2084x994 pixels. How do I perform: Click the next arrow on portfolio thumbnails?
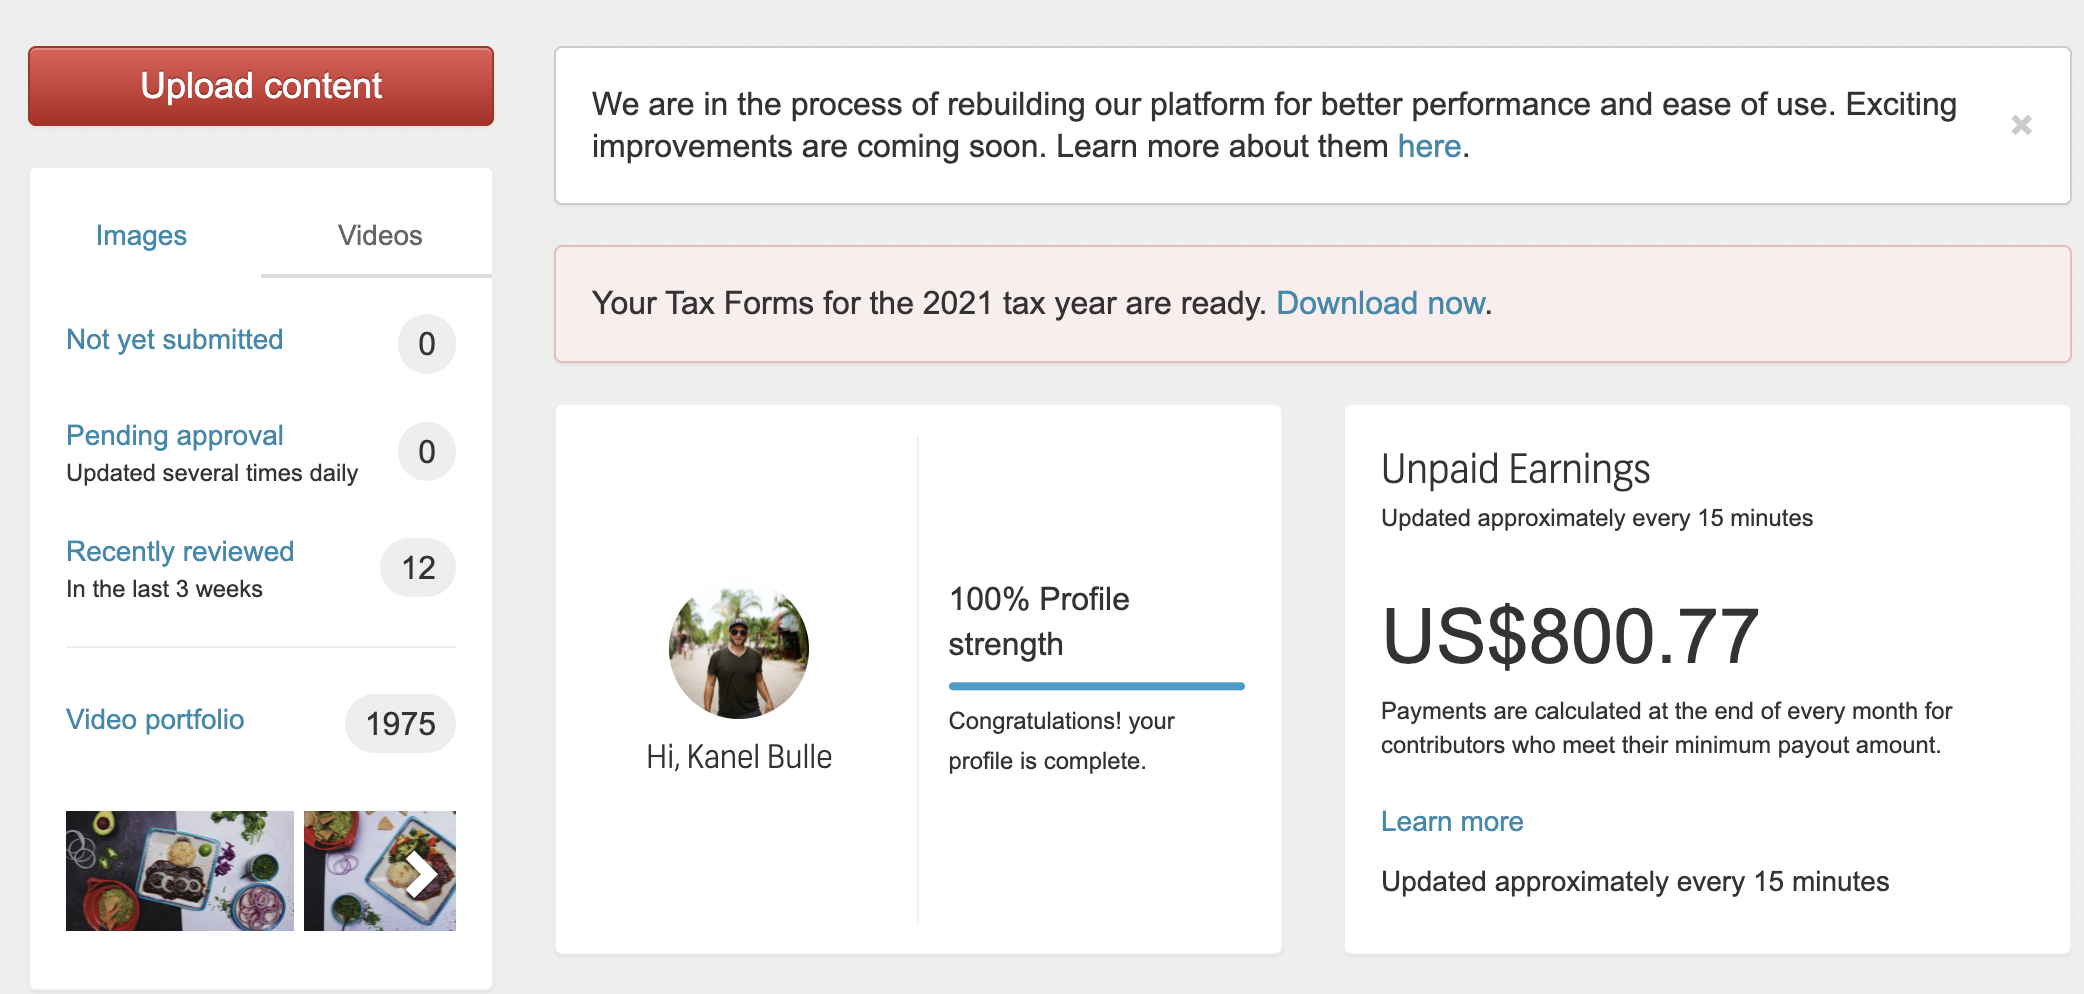(421, 874)
